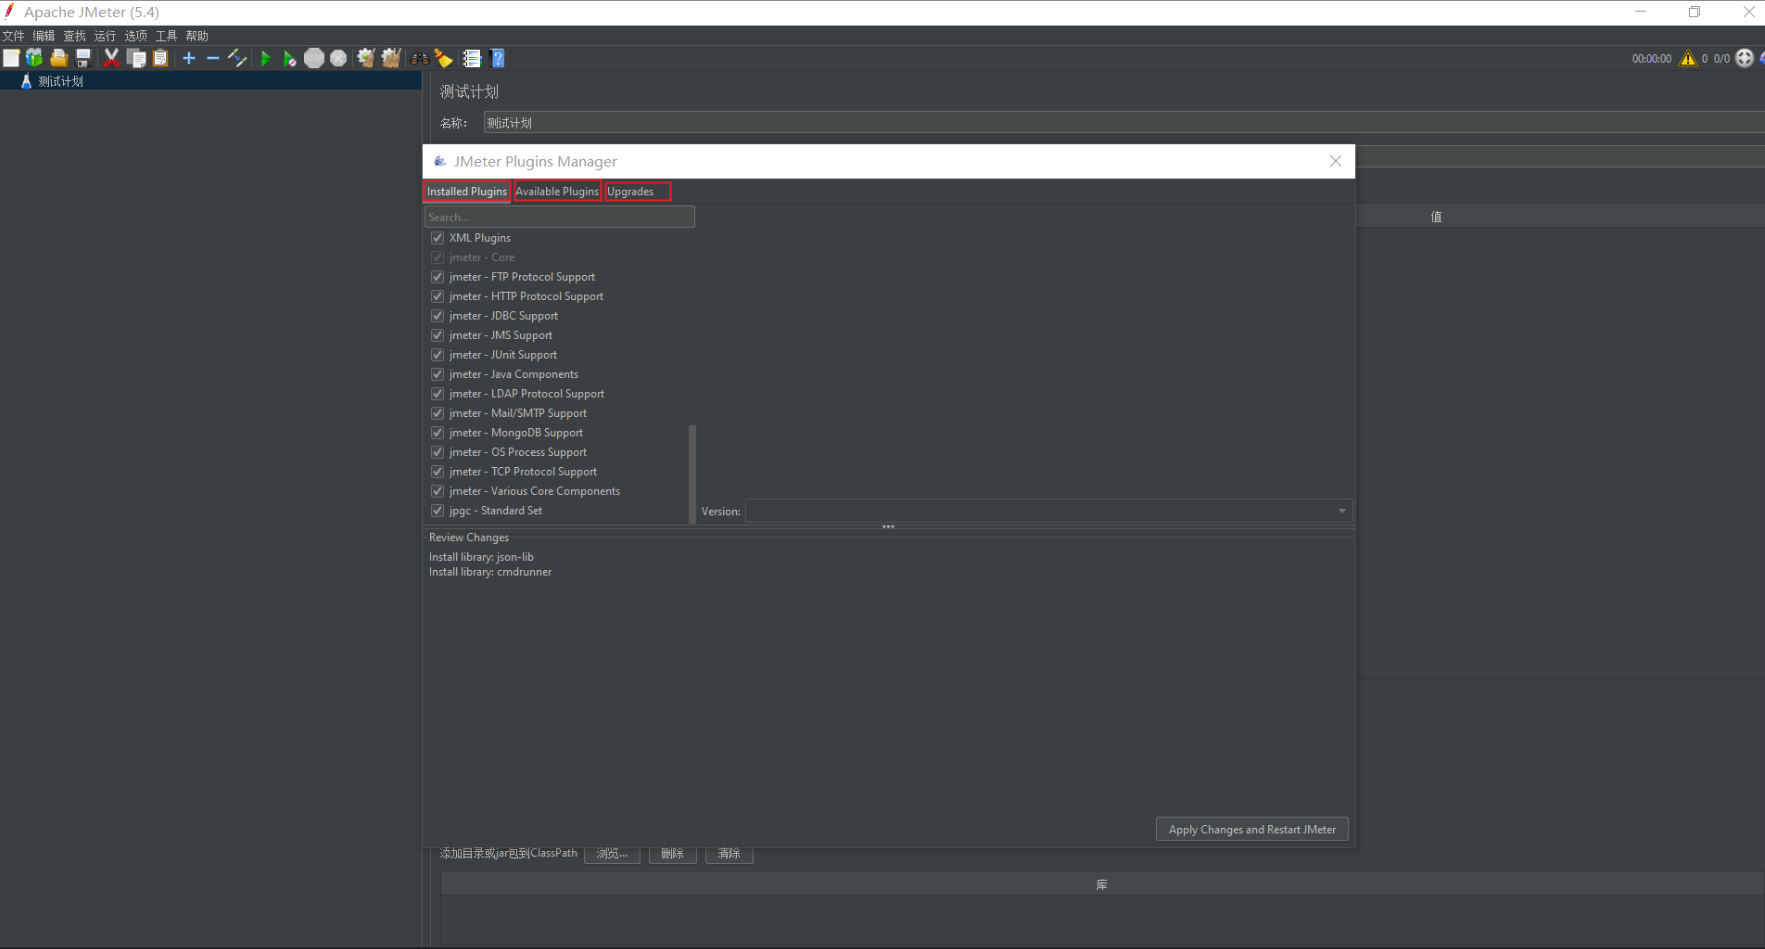Screen dimensions: 1765x949
Task: Toggle jmeter - Various Core Components checkbox
Action: (x=437, y=491)
